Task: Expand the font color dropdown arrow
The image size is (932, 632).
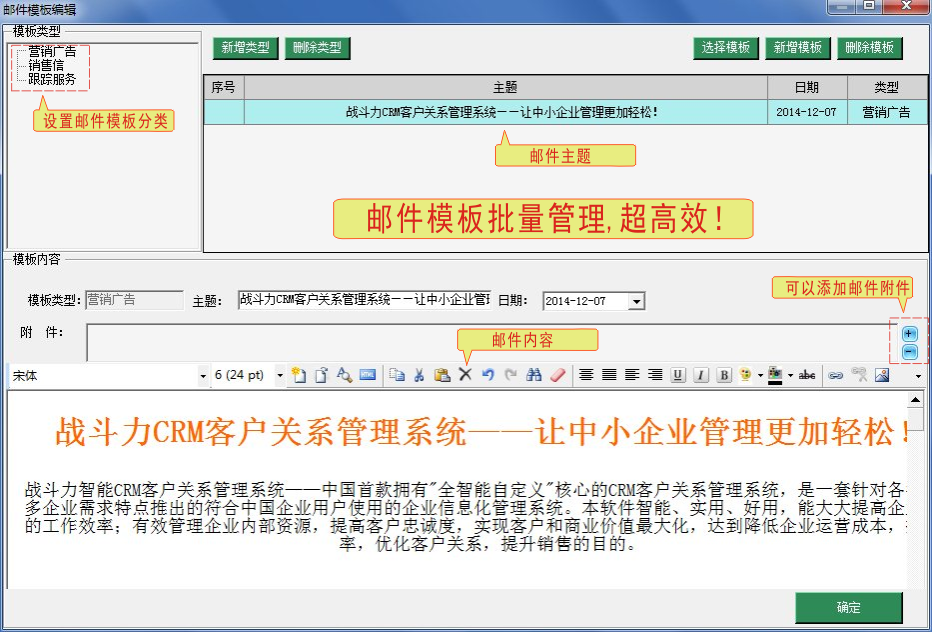Action: 790,376
